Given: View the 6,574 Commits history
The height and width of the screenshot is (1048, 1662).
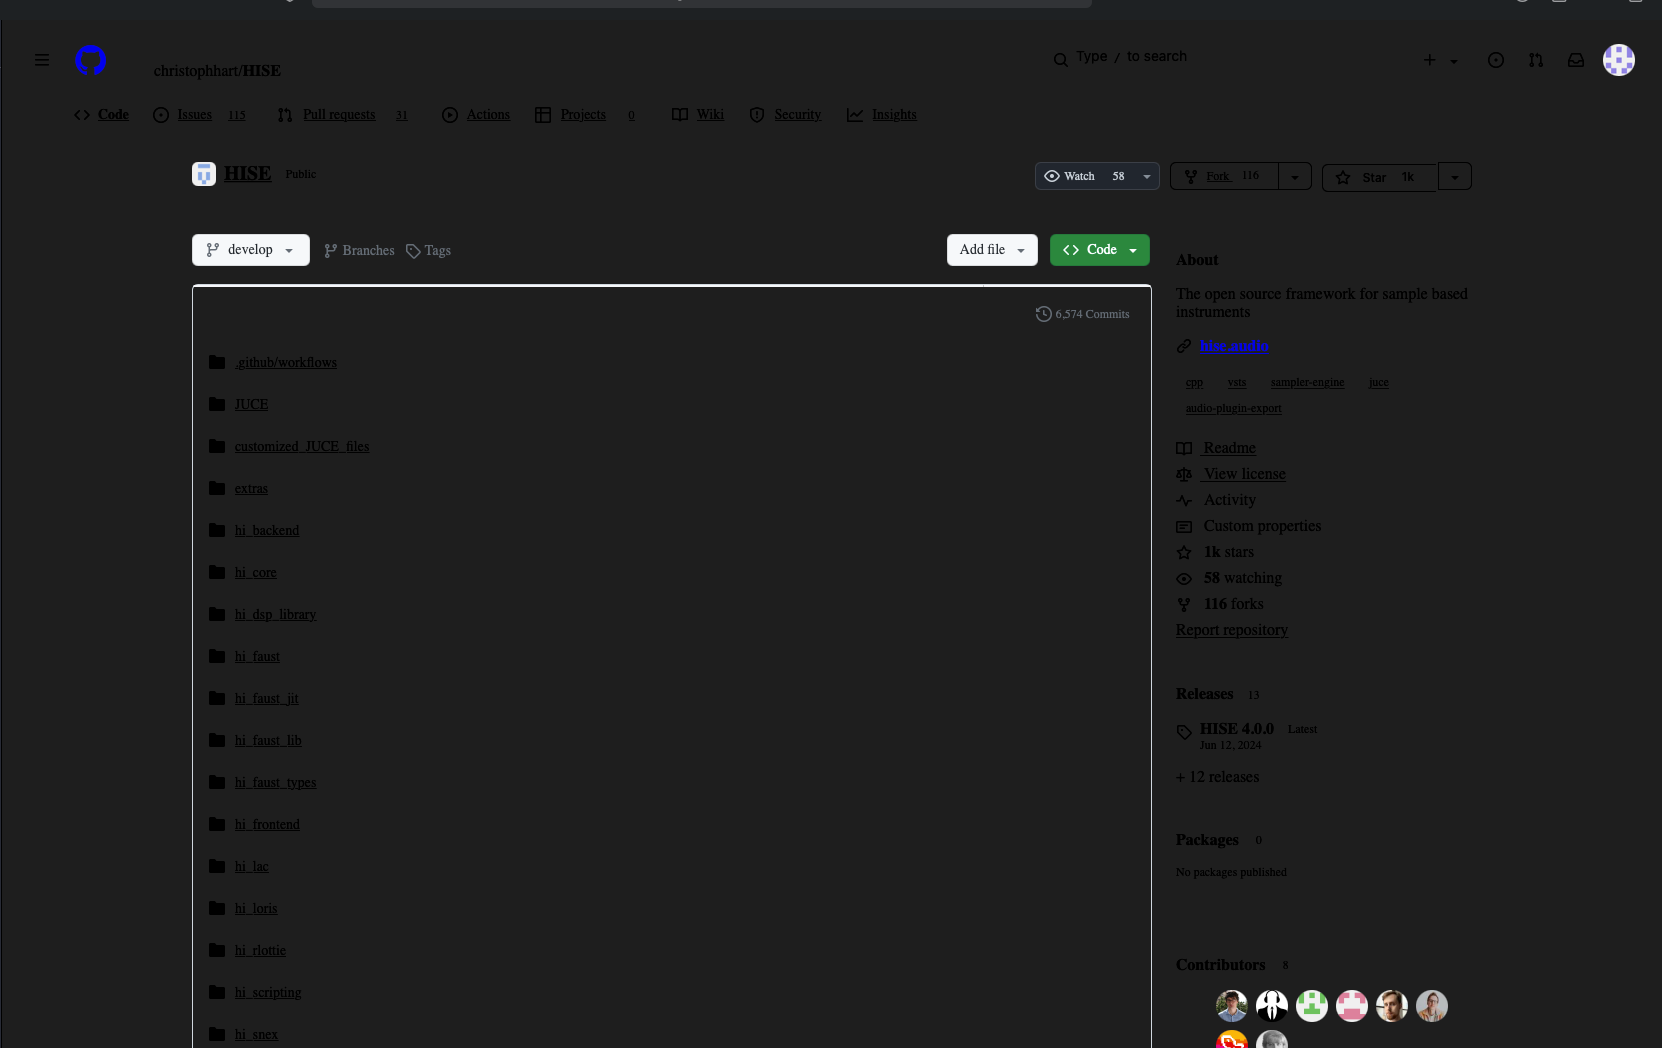Looking at the screenshot, I should click(x=1083, y=314).
